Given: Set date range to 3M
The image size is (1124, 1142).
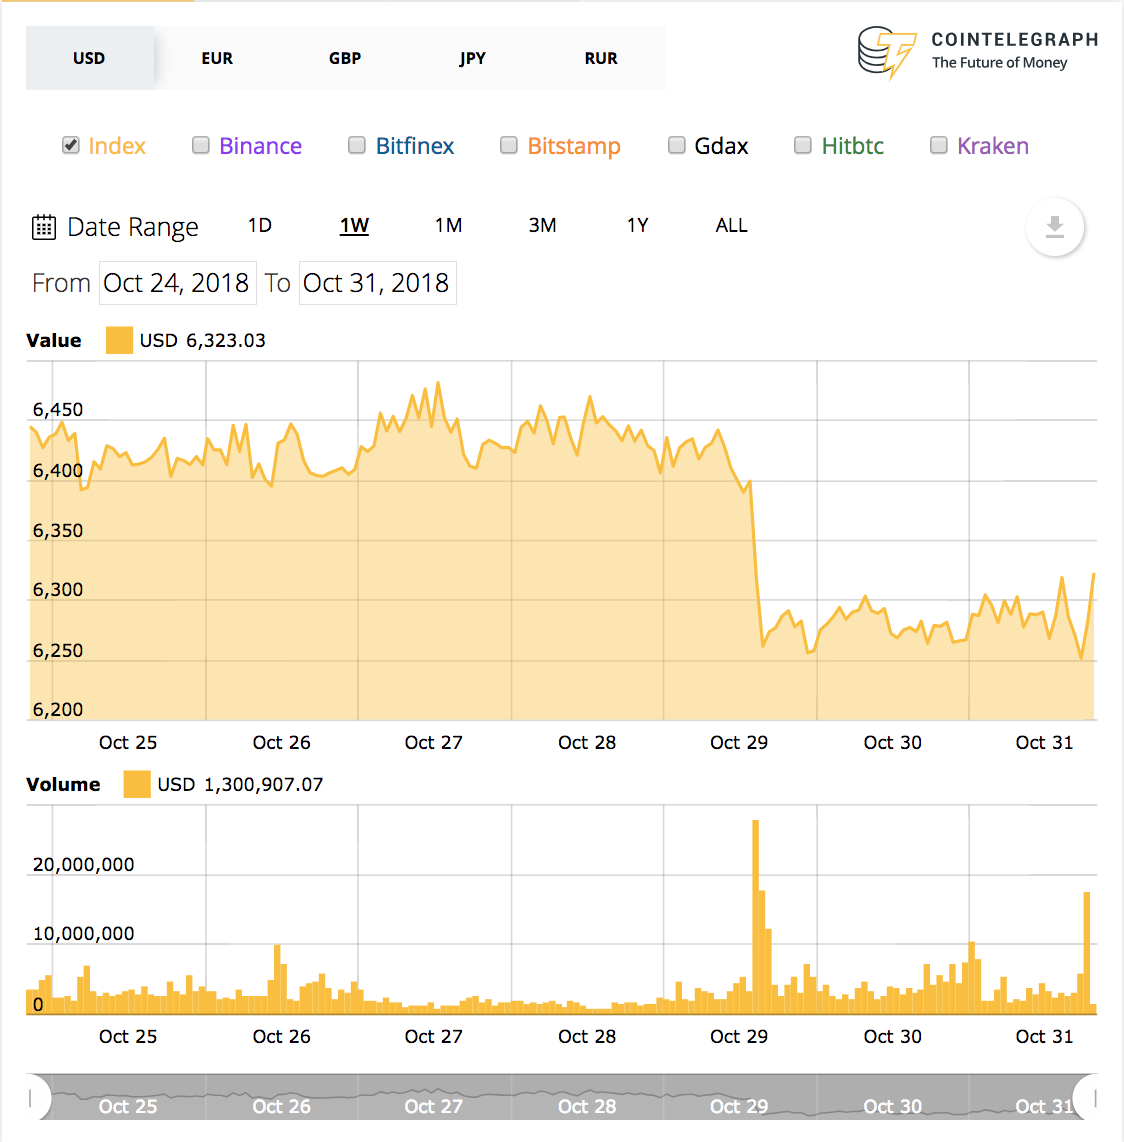Looking at the screenshot, I should [x=542, y=226].
